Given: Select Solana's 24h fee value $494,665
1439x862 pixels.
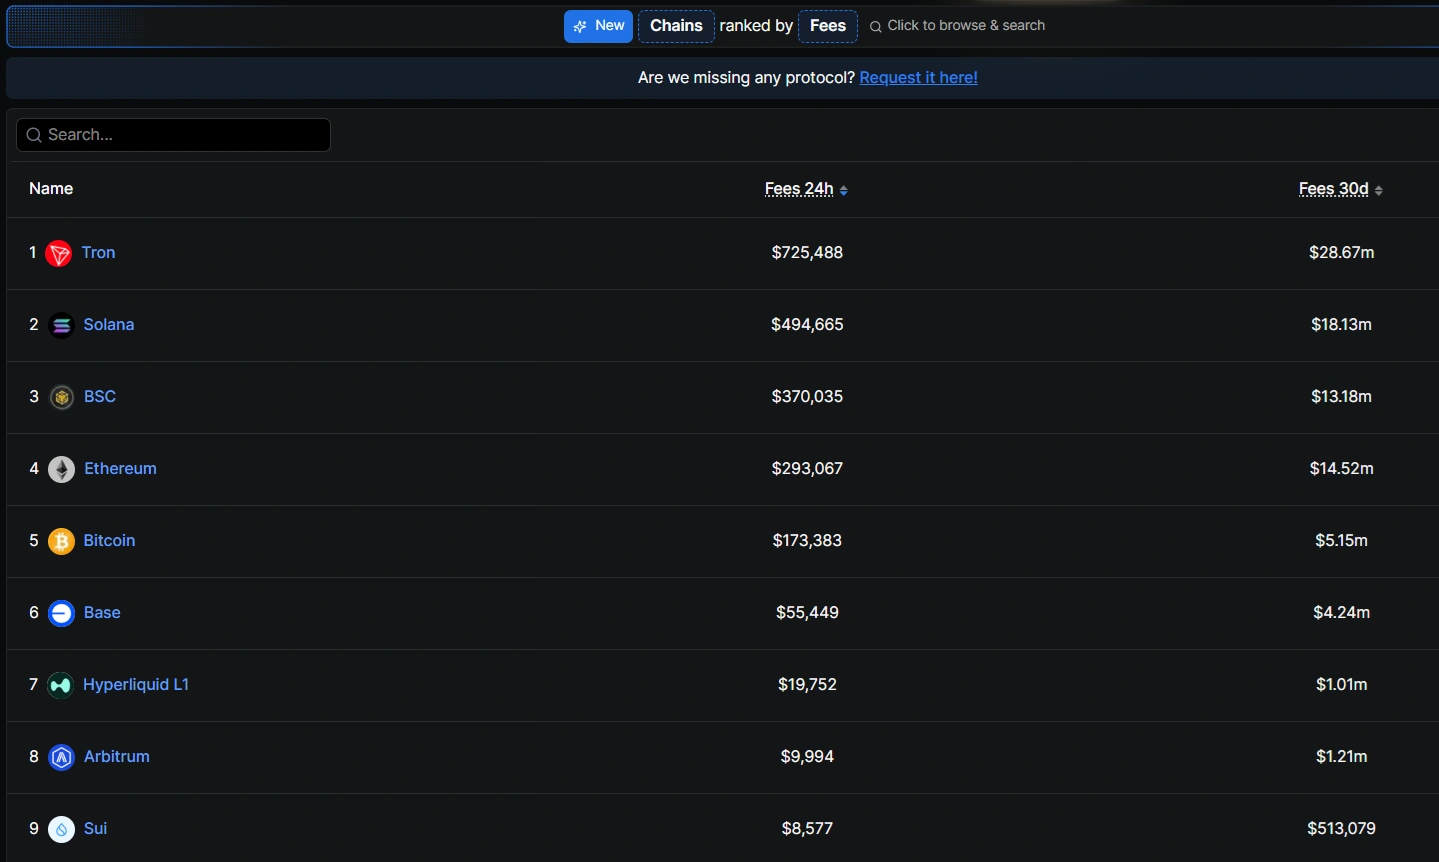Looking at the screenshot, I should click(807, 325).
